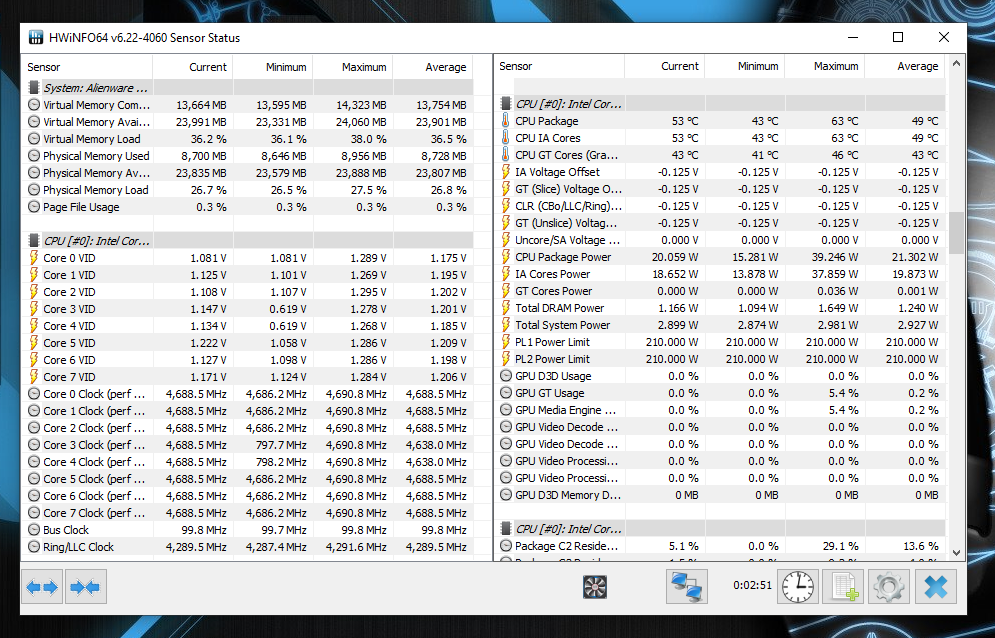Select the GPU Media Engine row
The image size is (995, 638).
click(x=720, y=409)
